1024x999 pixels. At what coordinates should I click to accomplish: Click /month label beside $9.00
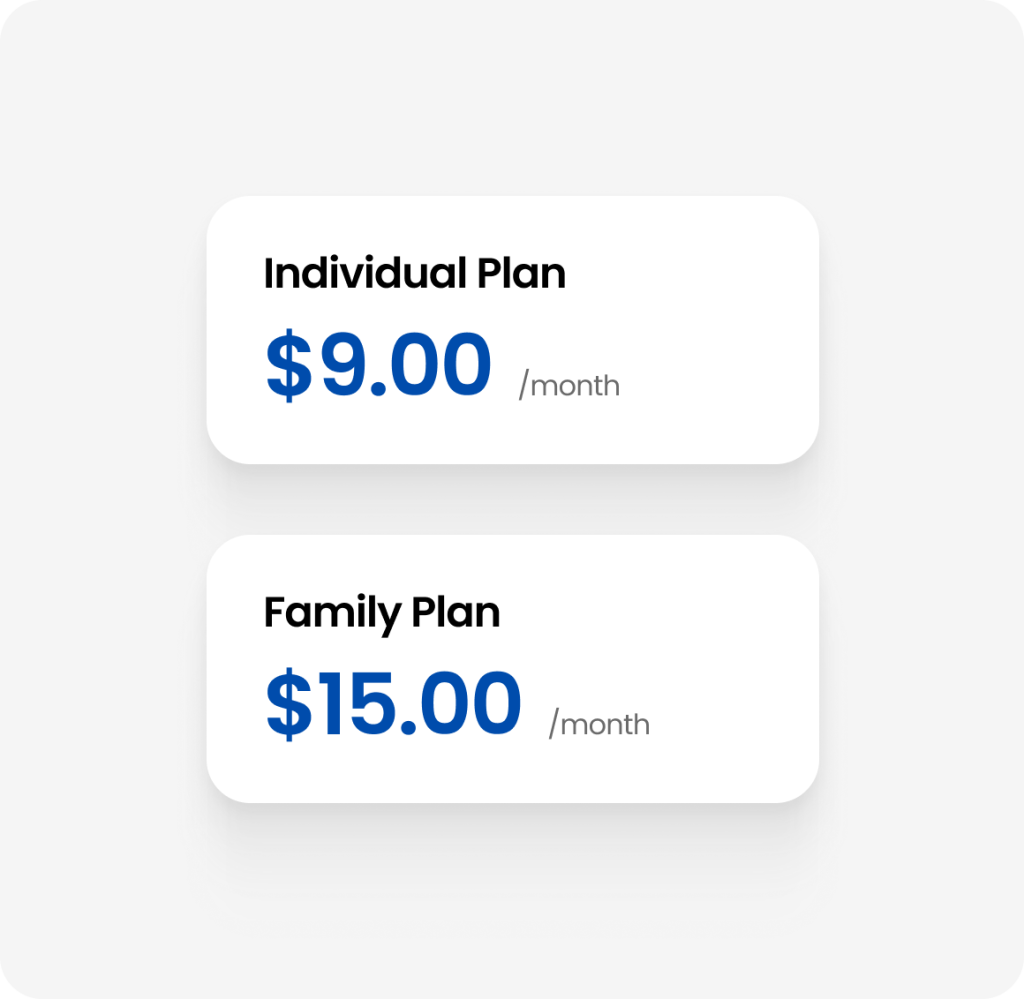(x=569, y=385)
